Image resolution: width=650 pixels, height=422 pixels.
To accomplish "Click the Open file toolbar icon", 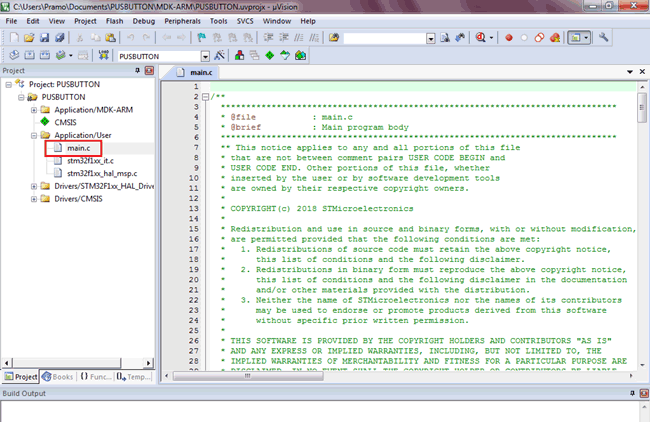I will (x=31, y=38).
